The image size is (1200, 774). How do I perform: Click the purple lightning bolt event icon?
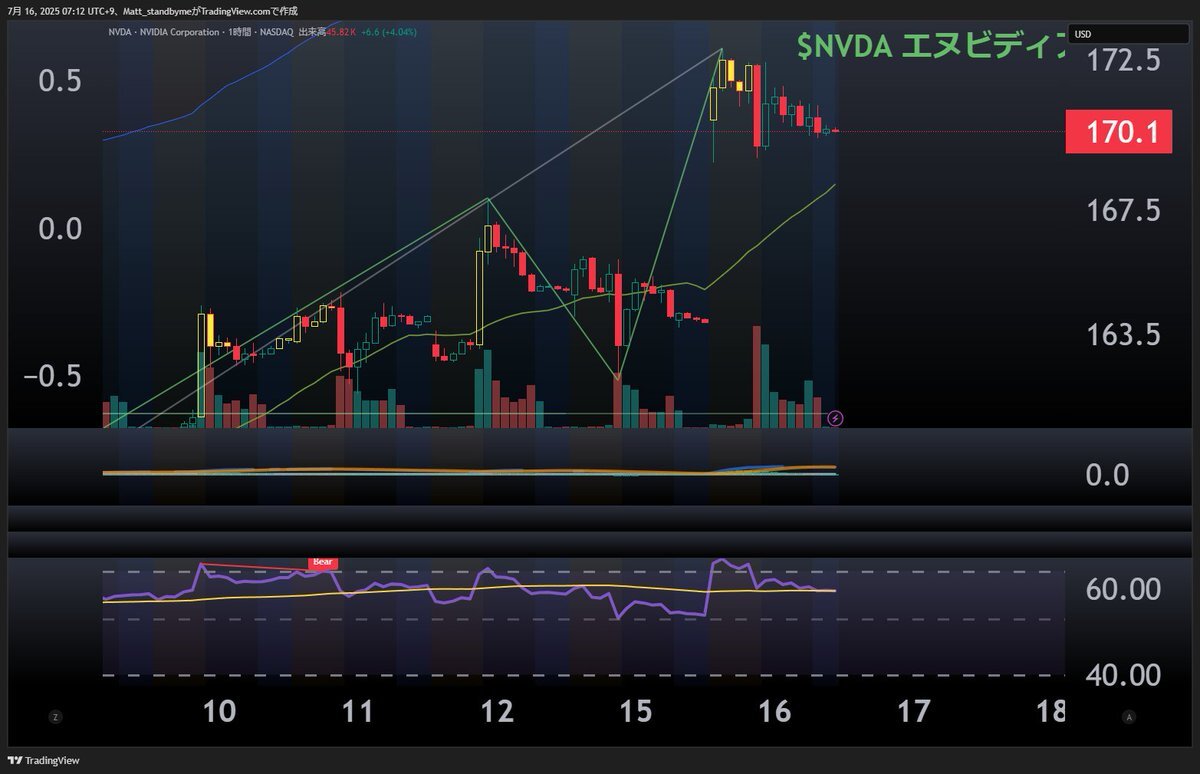[836, 418]
